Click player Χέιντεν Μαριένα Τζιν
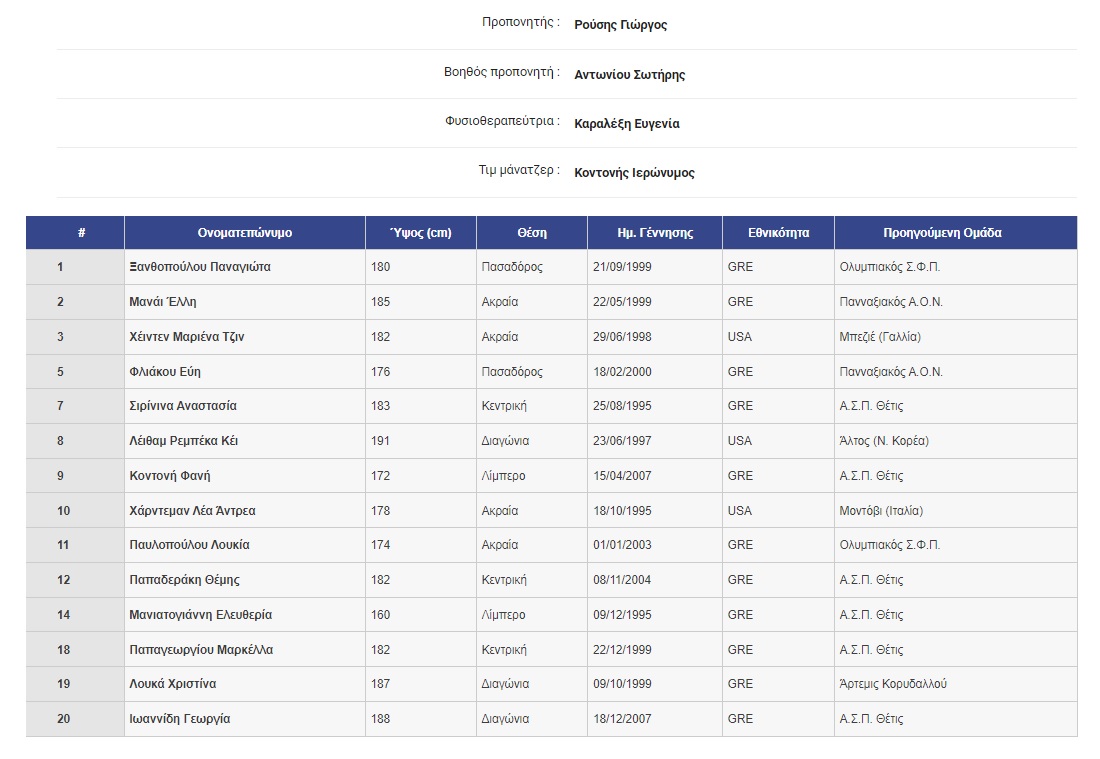The image size is (1100, 759). coord(187,337)
